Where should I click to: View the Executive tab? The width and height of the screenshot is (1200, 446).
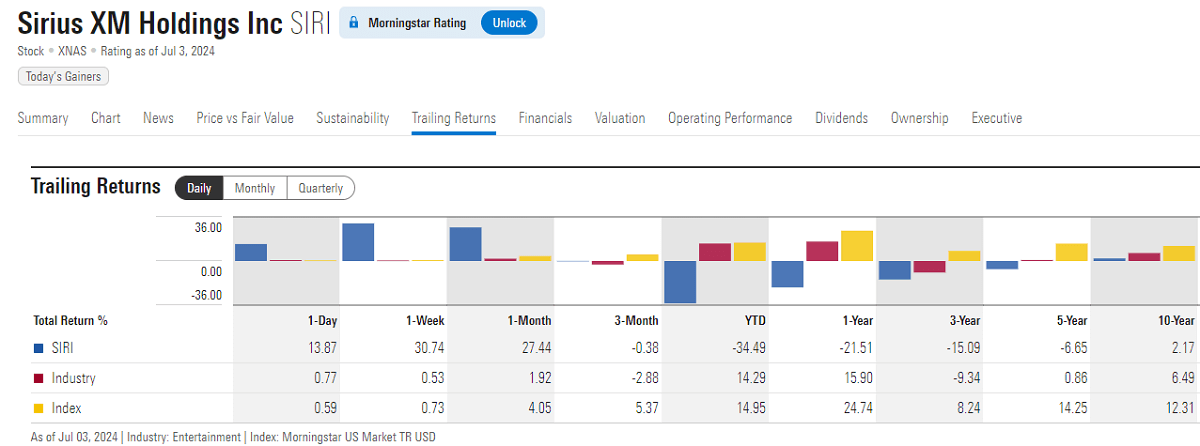click(997, 118)
